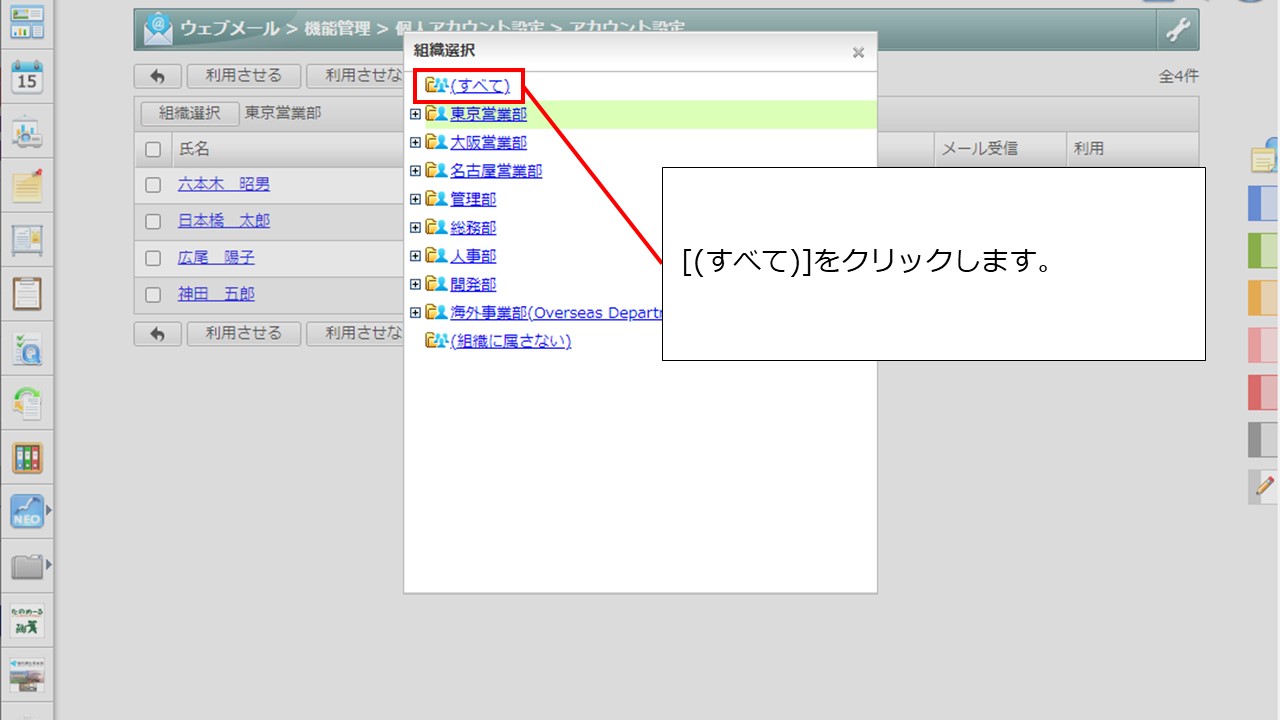This screenshot has height=720, width=1280.
Task: Open the calendar icon showing 15
Action: pyautogui.click(x=27, y=77)
